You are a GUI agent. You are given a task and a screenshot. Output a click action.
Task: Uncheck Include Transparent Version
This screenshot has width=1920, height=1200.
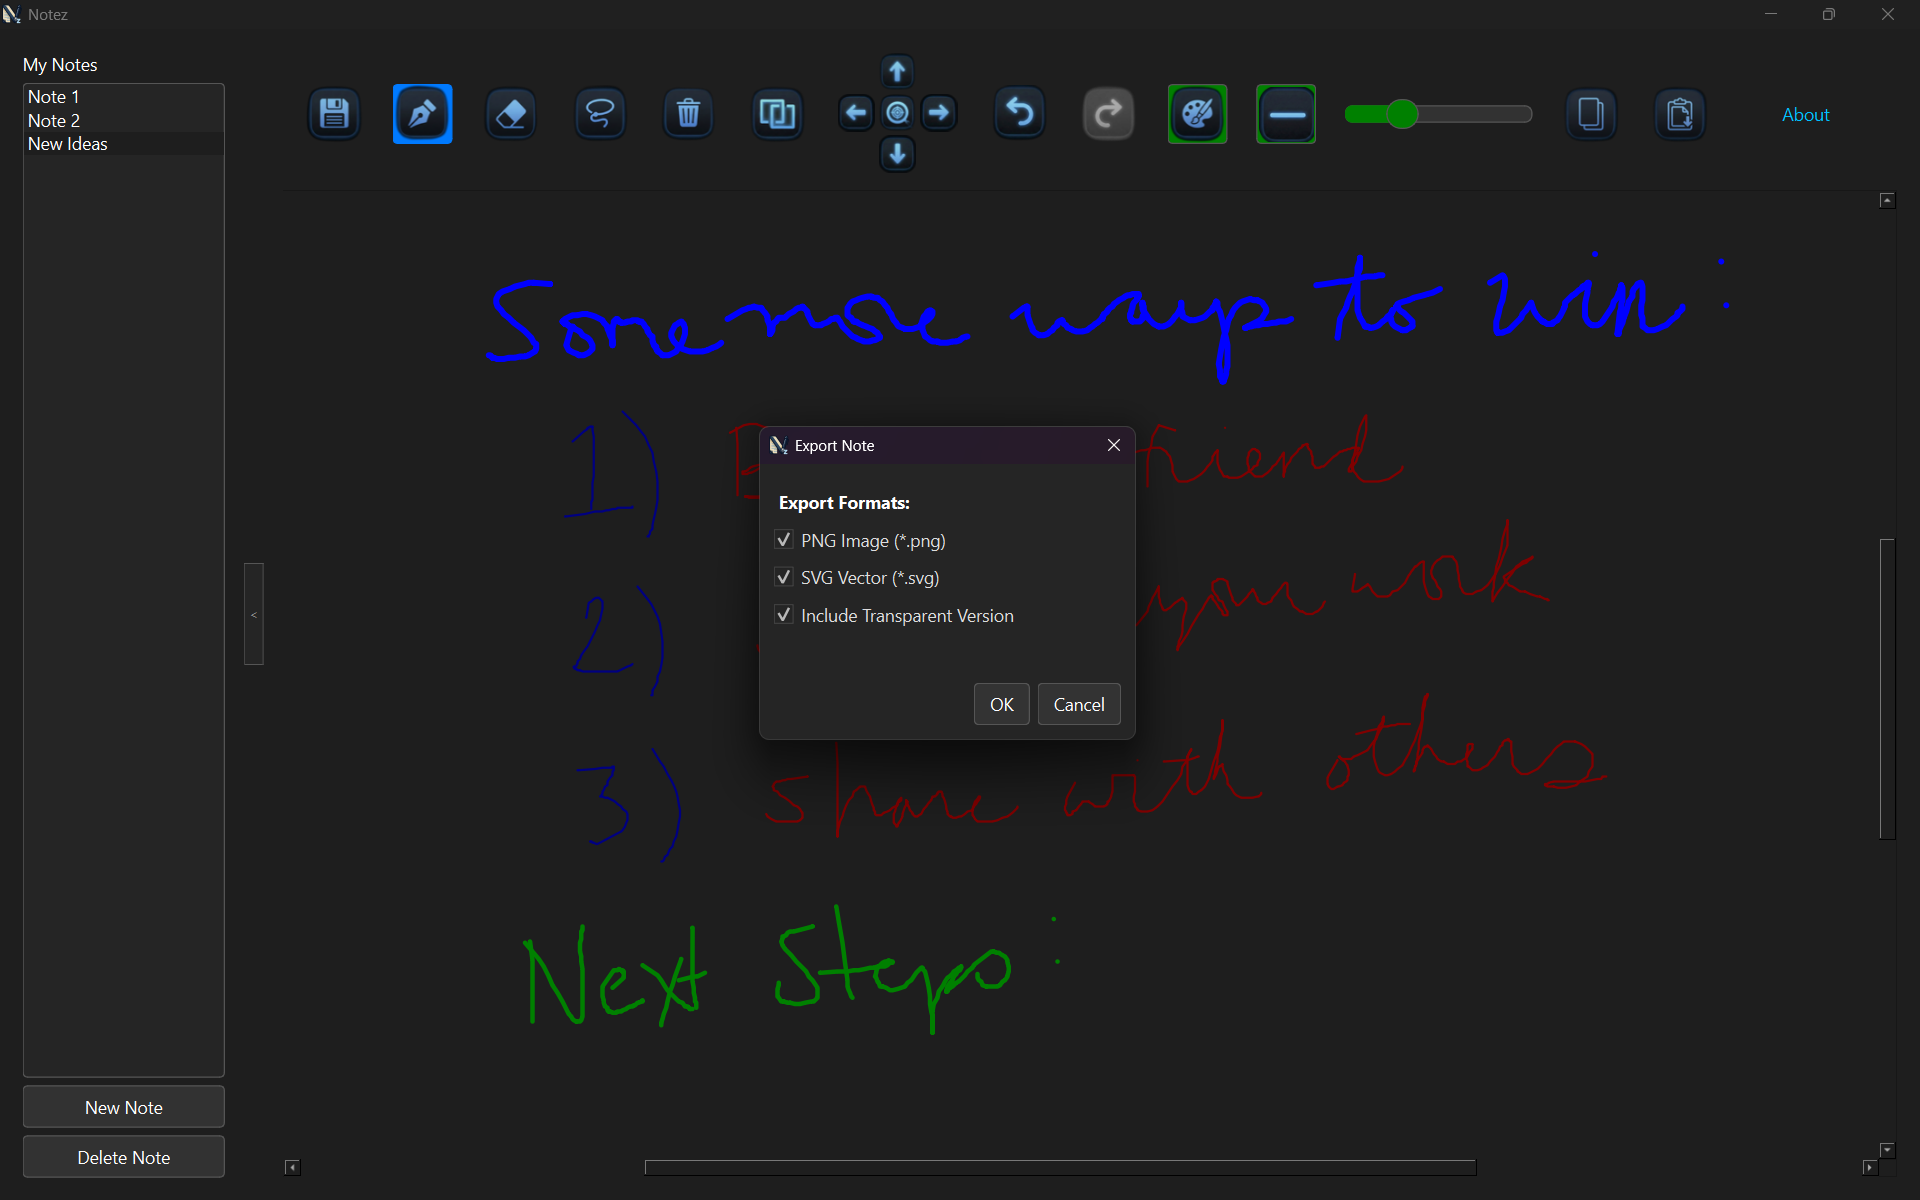click(784, 615)
